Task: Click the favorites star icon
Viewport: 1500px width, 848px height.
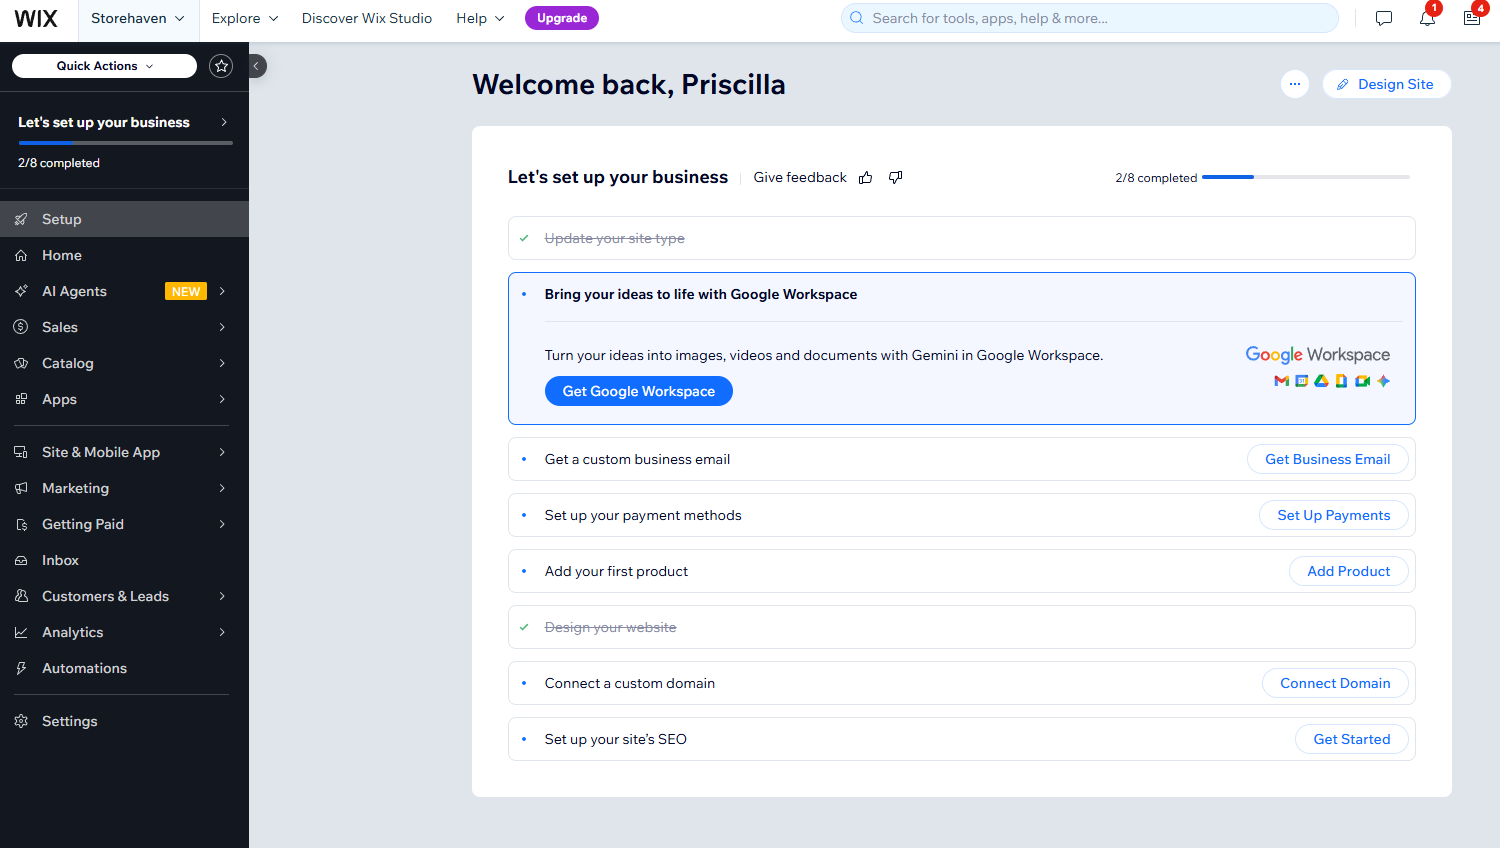Action: click(x=221, y=66)
